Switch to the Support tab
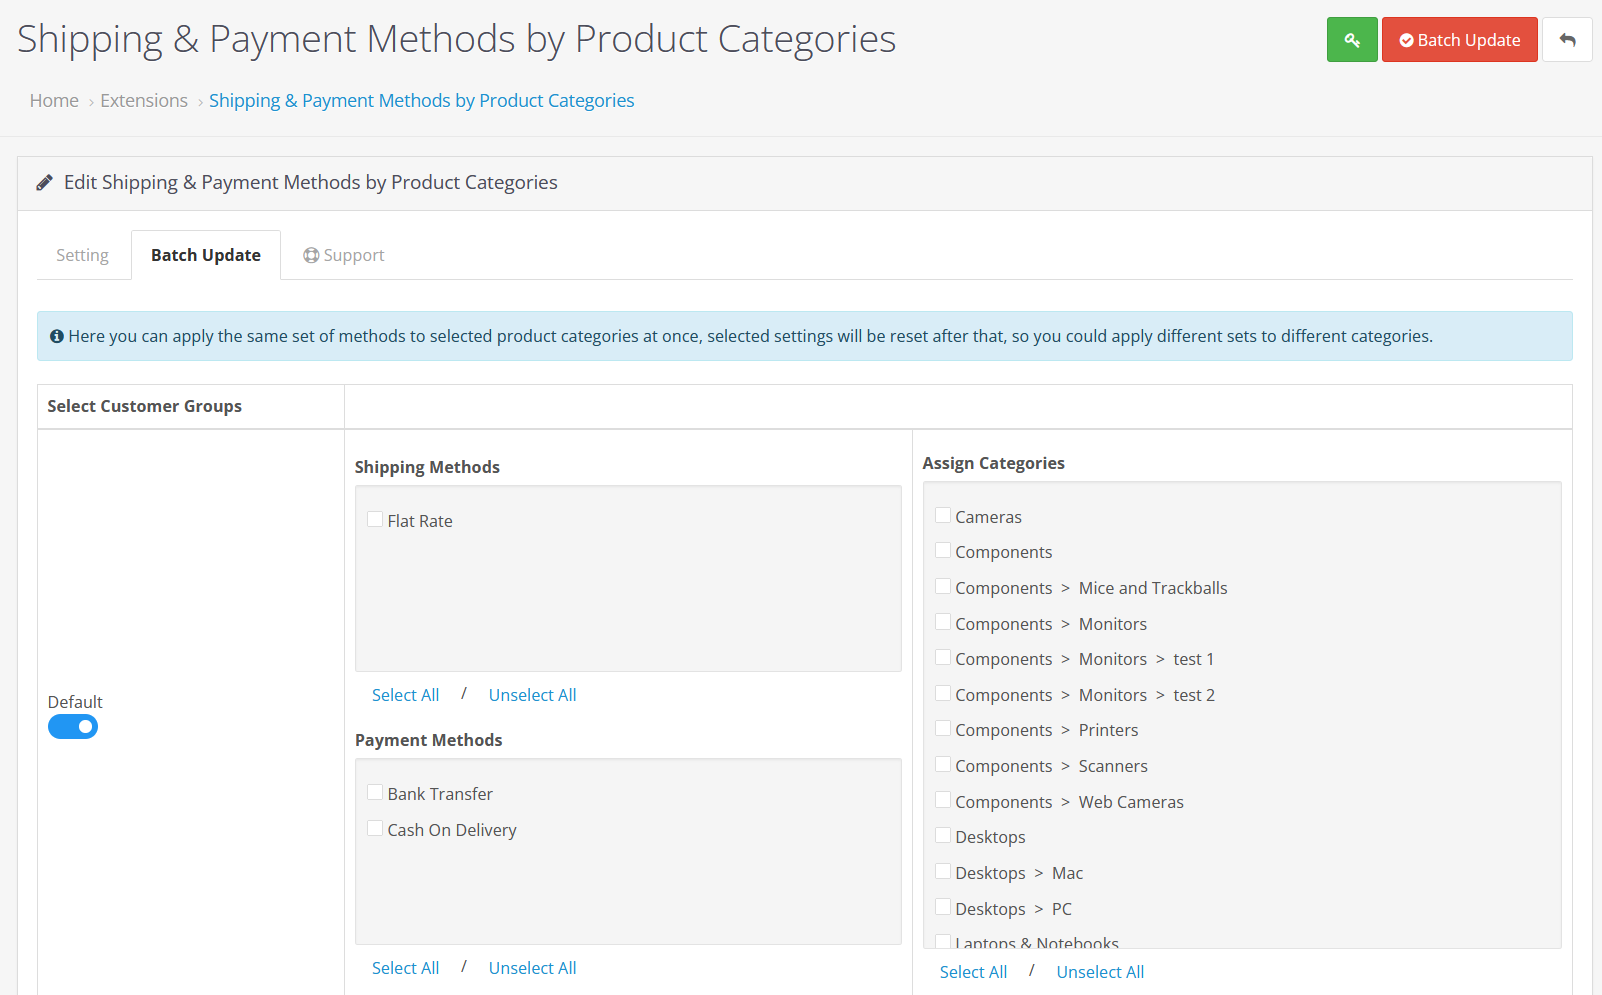This screenshot has height=995, width=1602. click(344, 255)
